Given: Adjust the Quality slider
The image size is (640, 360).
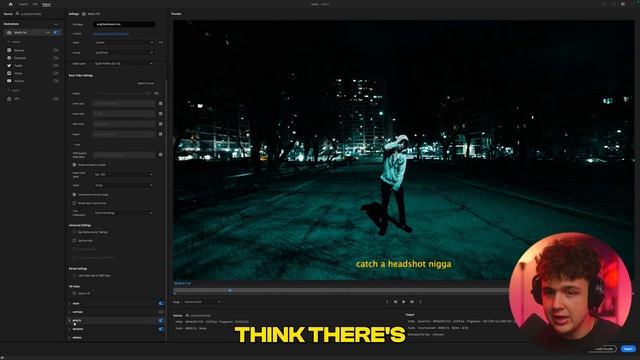Looking at the screenshot, I should click(x=122, y=93).
